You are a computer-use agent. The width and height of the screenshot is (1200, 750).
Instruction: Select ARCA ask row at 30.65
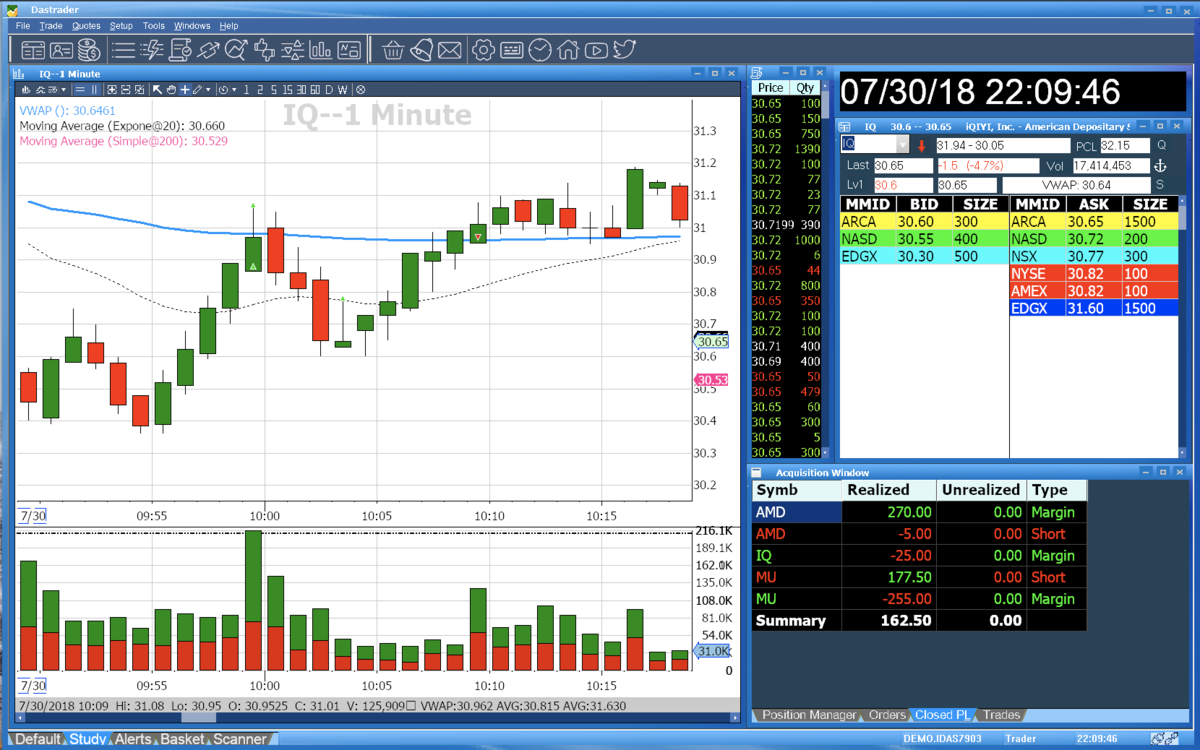[x=1094, y=221]
